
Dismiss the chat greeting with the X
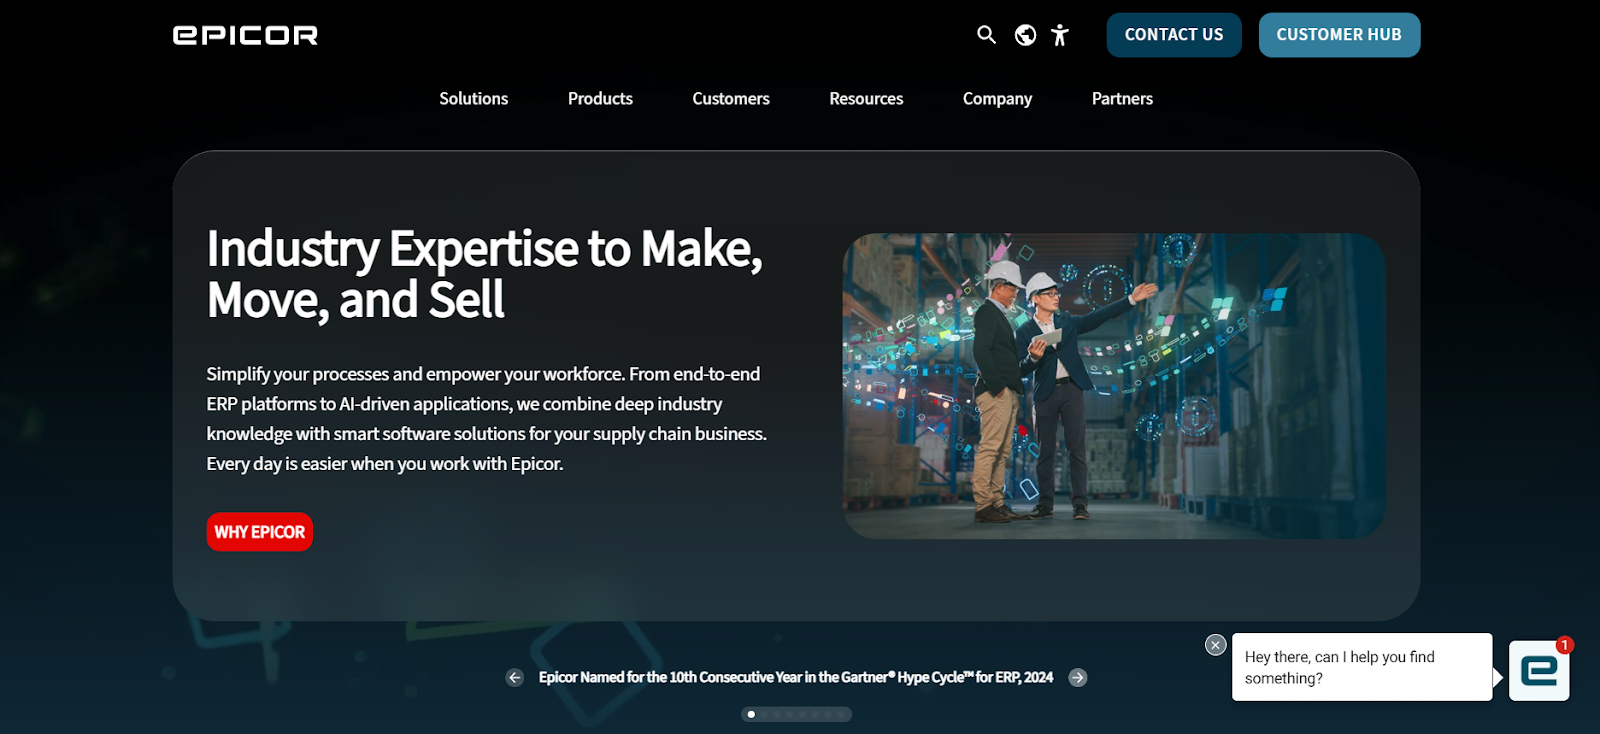coord(1216,645)
